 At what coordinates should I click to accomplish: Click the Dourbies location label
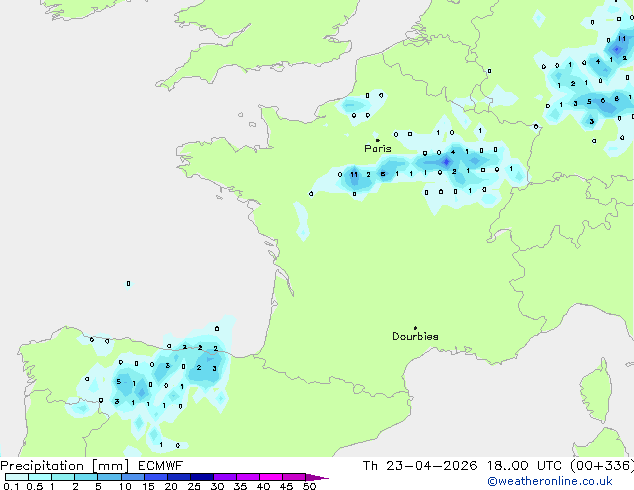(415, 336)
